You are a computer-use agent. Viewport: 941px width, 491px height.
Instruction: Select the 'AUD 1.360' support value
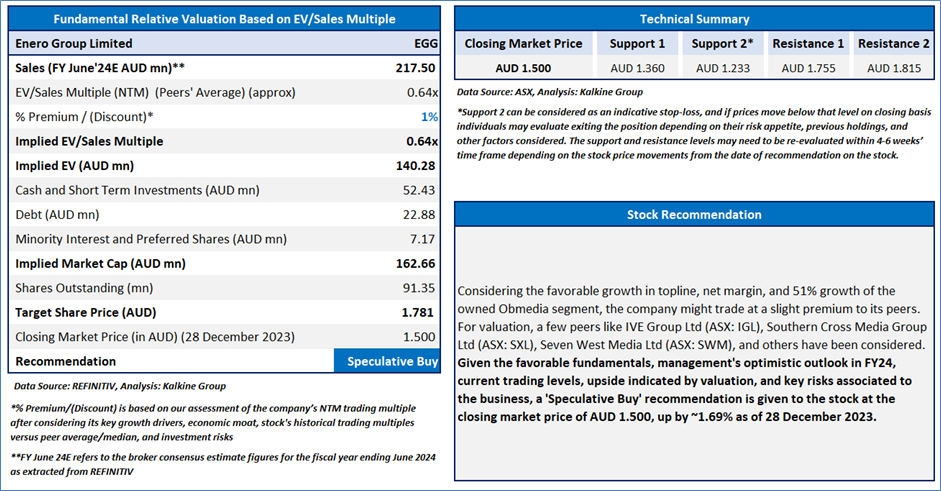[637, 68]
